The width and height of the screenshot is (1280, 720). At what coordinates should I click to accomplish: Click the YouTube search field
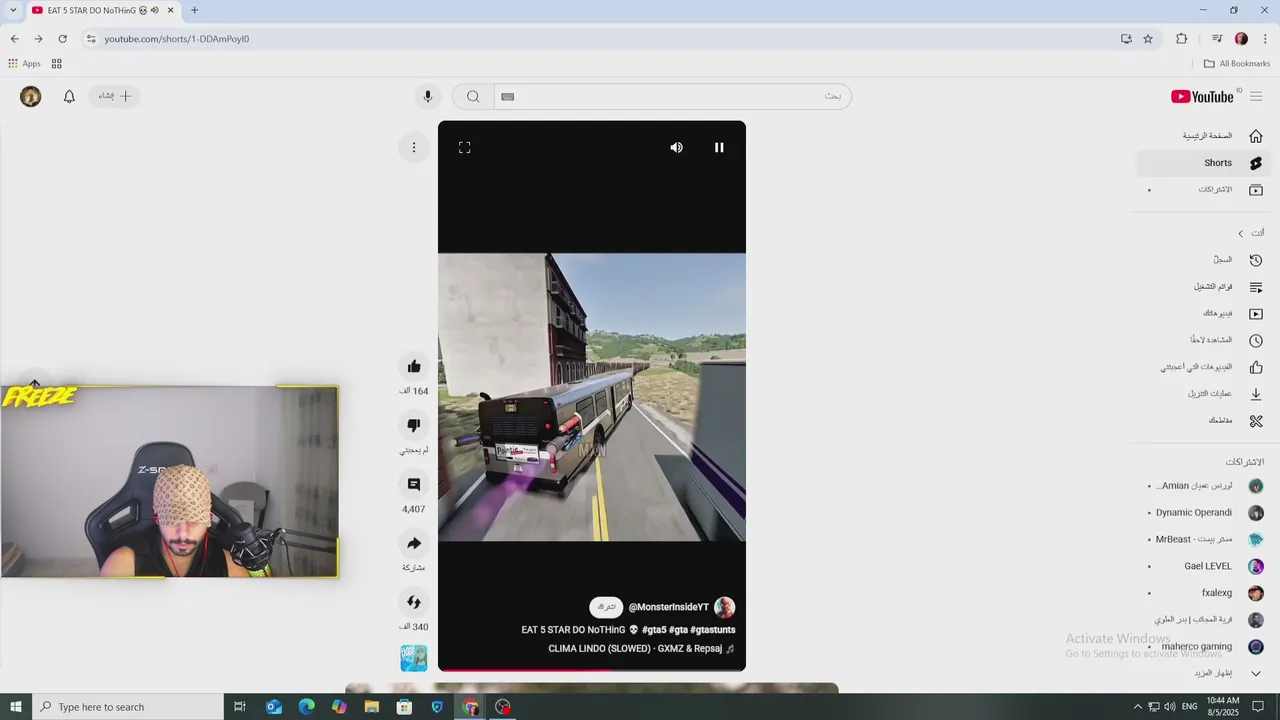(670, 96)
